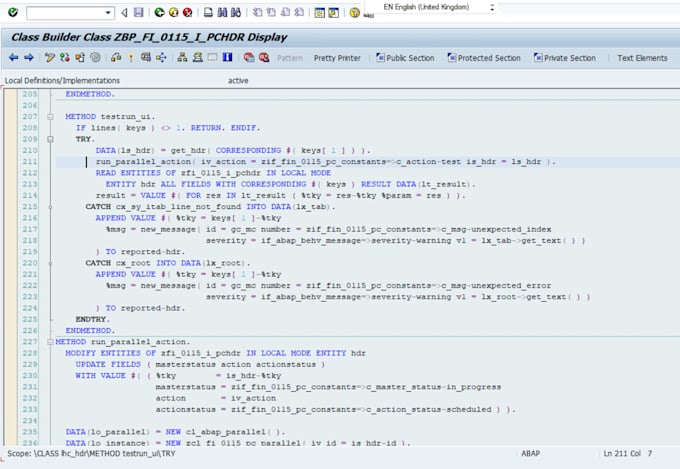Image resolution: width=680 pixels, height=469 pixels.
Task: Click the blue next object arrow
Action: pyautogui.click(x=29, y=58)
